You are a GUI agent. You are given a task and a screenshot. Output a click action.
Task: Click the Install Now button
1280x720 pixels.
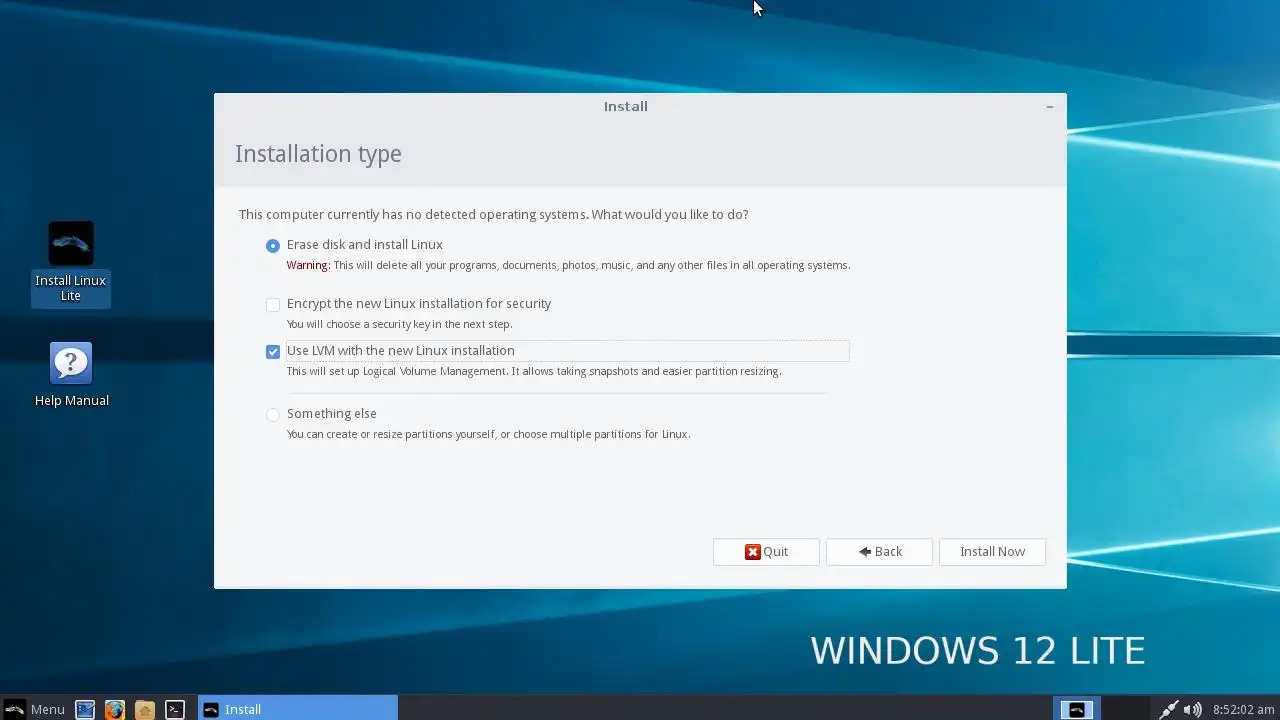point(992,552)
